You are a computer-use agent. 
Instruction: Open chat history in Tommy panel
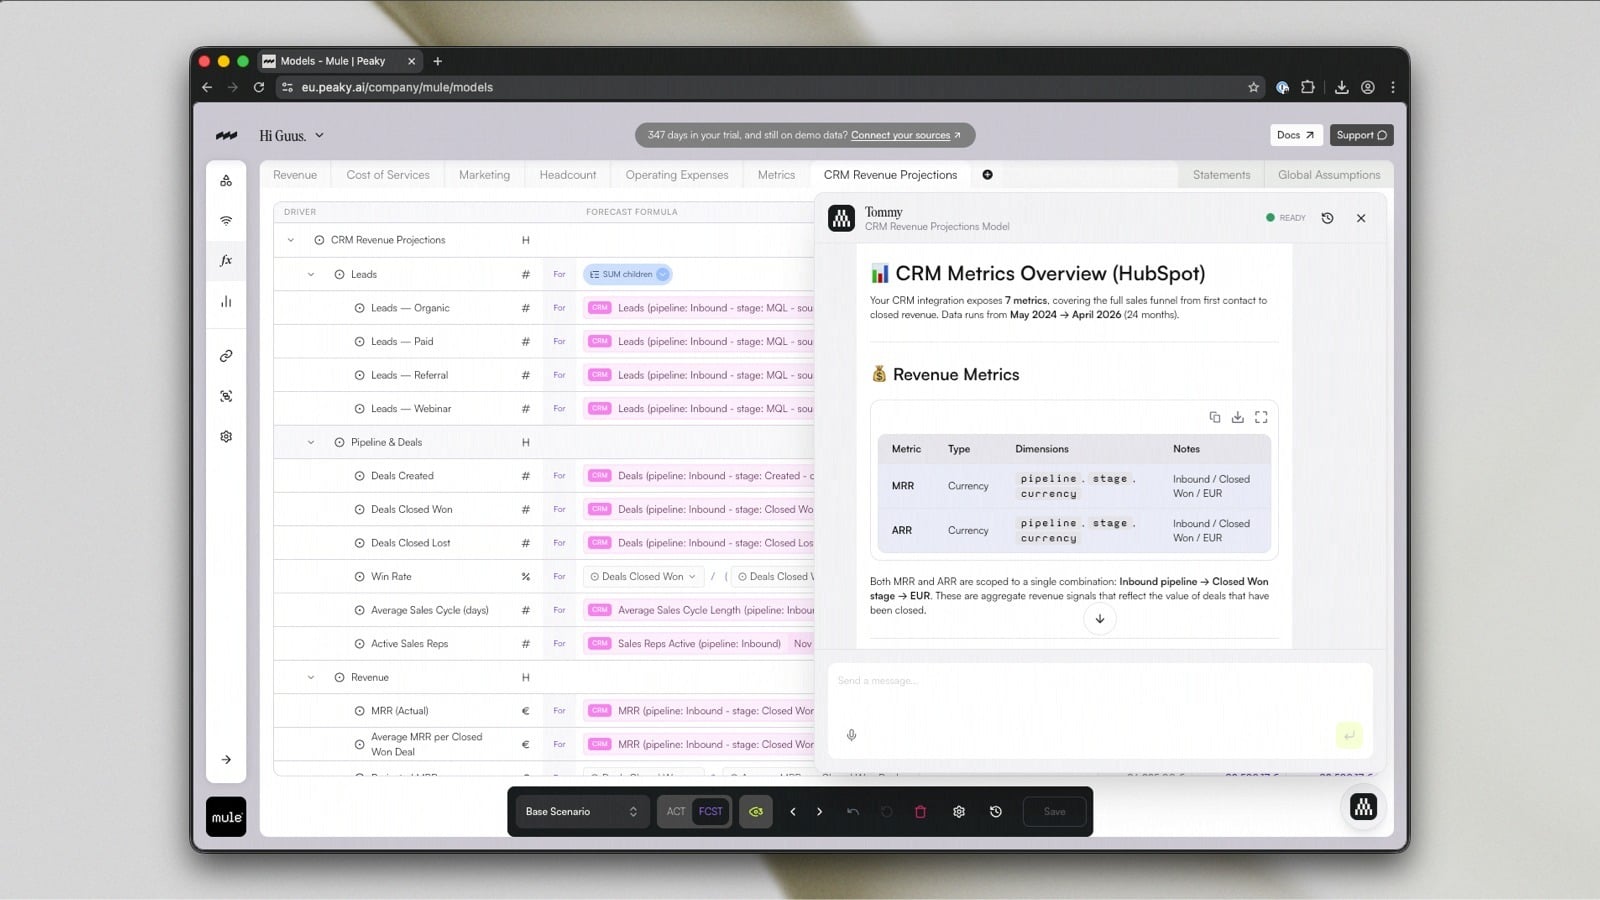click(1327, 218)
